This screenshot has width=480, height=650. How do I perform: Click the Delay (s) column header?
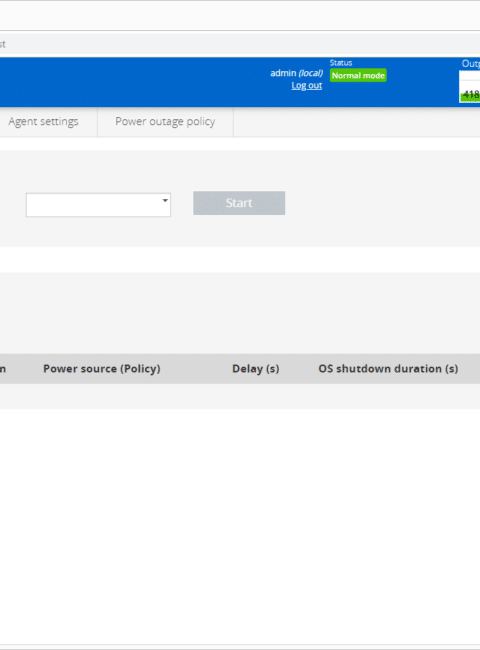coord(255,369)
